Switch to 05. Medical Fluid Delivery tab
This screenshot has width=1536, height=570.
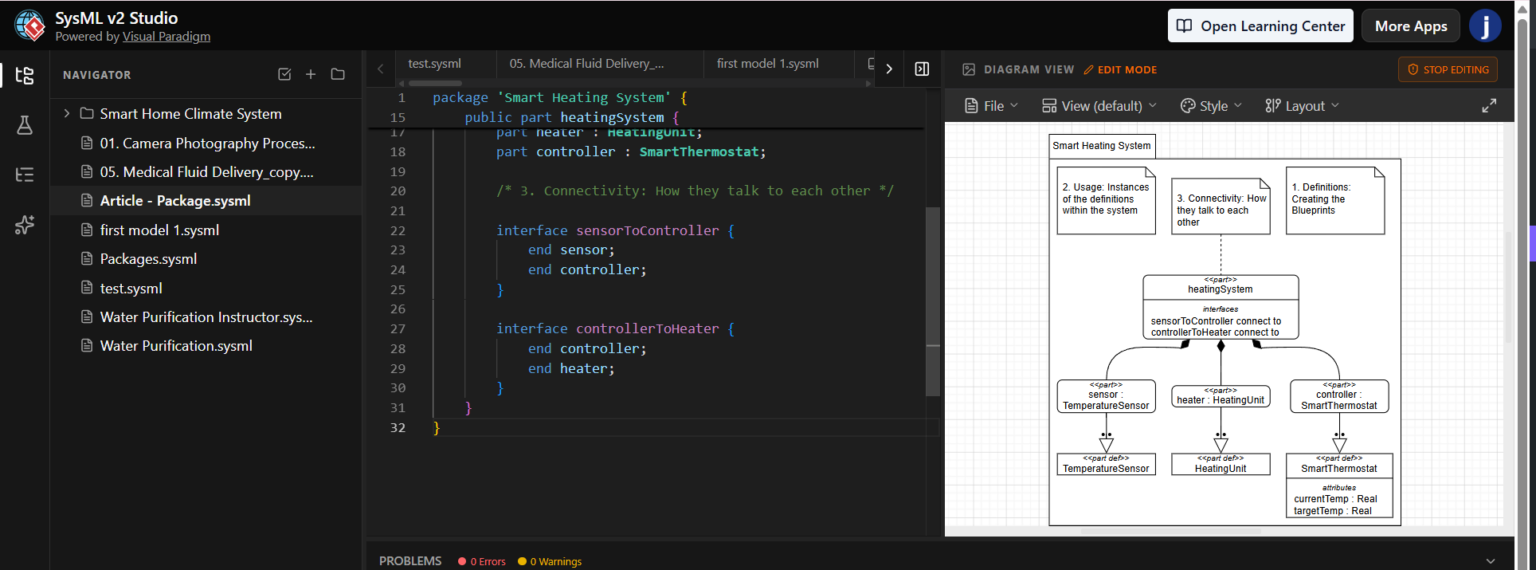point(586,63)
